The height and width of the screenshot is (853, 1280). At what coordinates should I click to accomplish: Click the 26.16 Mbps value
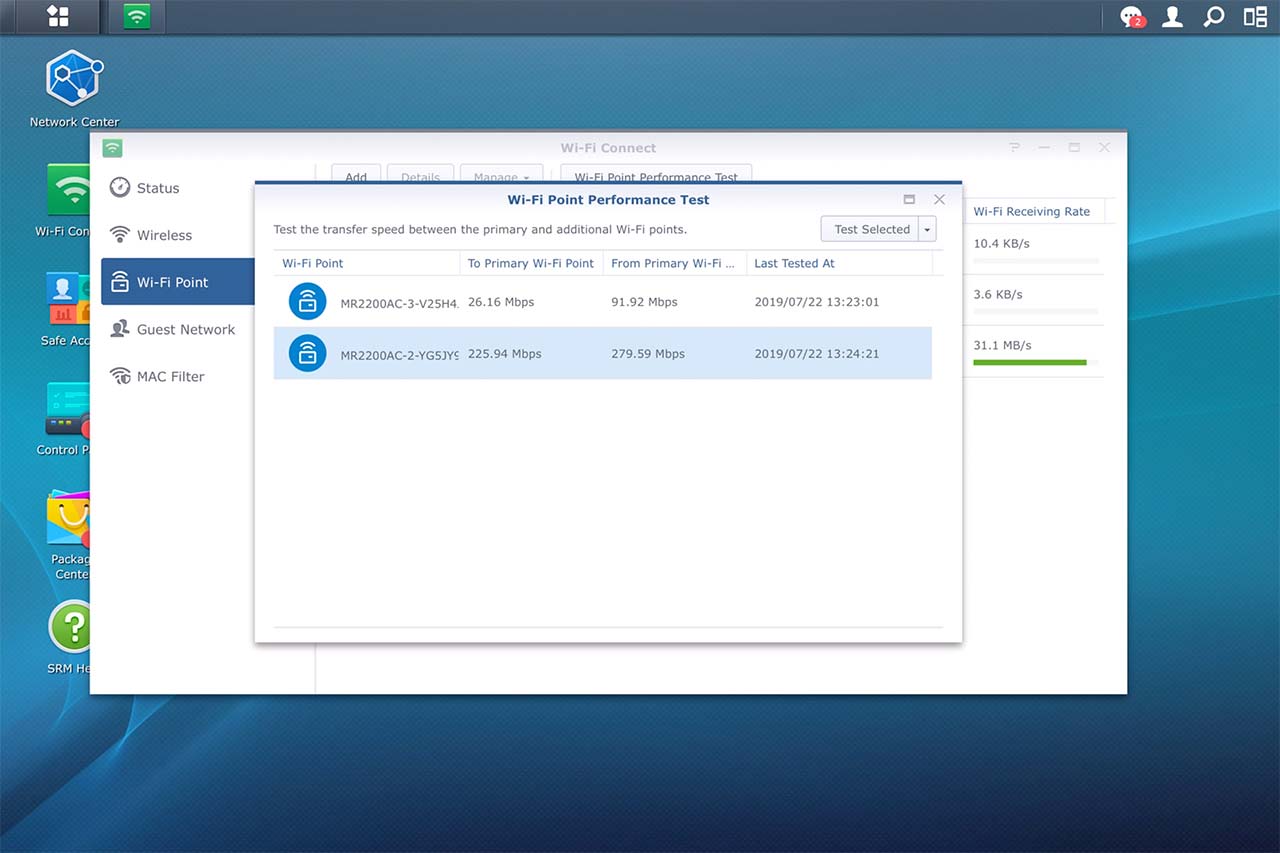tap(501, 302)
